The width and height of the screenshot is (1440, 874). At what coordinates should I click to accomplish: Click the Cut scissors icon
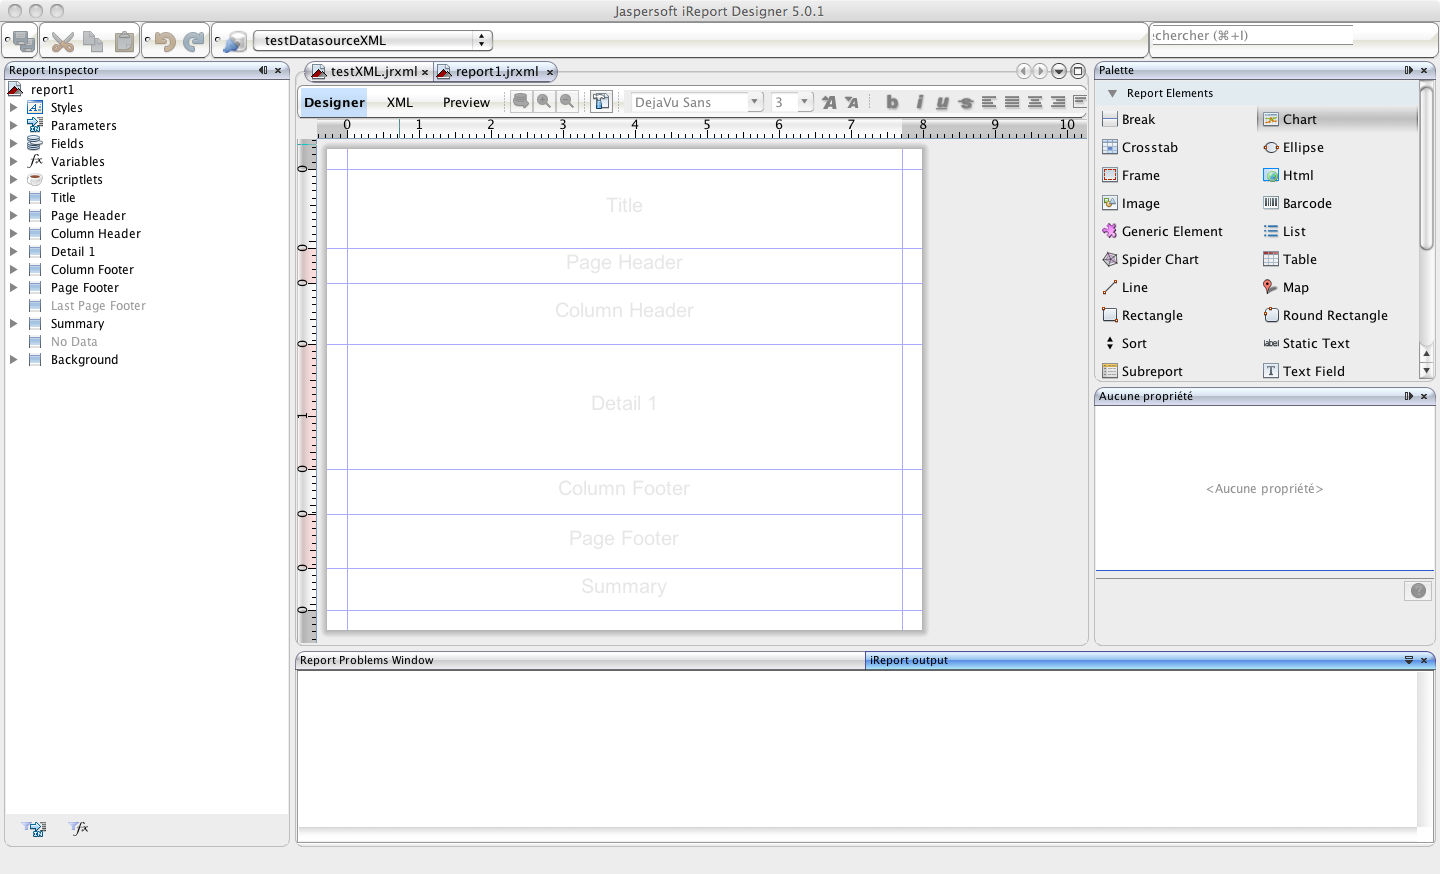pyautogui.click(x=63, y=41)
